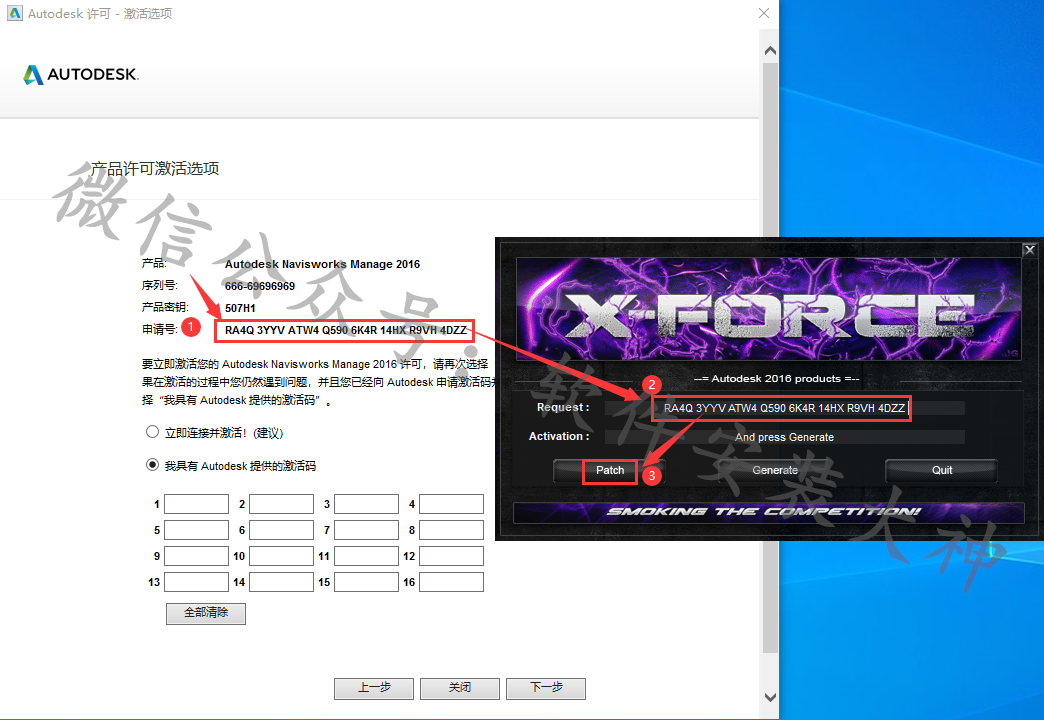
Task: Click activation code field 4
Action: (451, 504)
